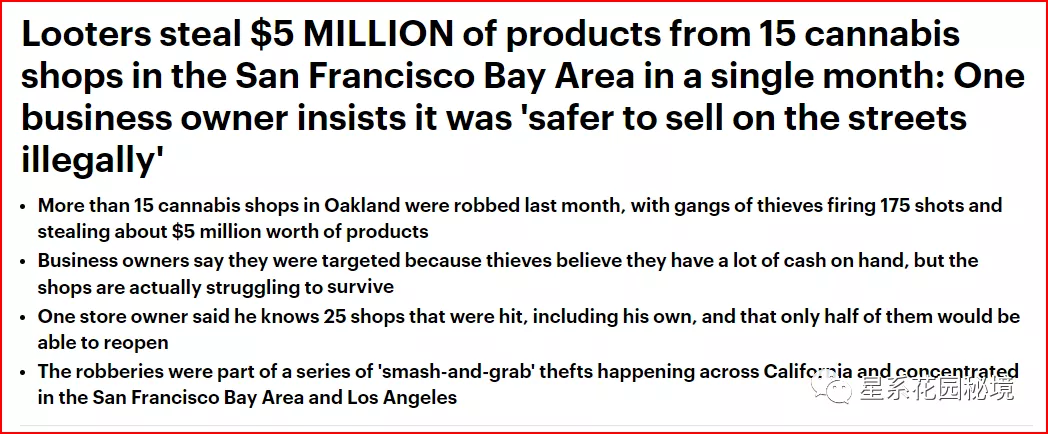Click "Los Angeles" in the last bullet
This screenshot has width=1048, height=434.
pyautogui.click(x=410, y=398)
